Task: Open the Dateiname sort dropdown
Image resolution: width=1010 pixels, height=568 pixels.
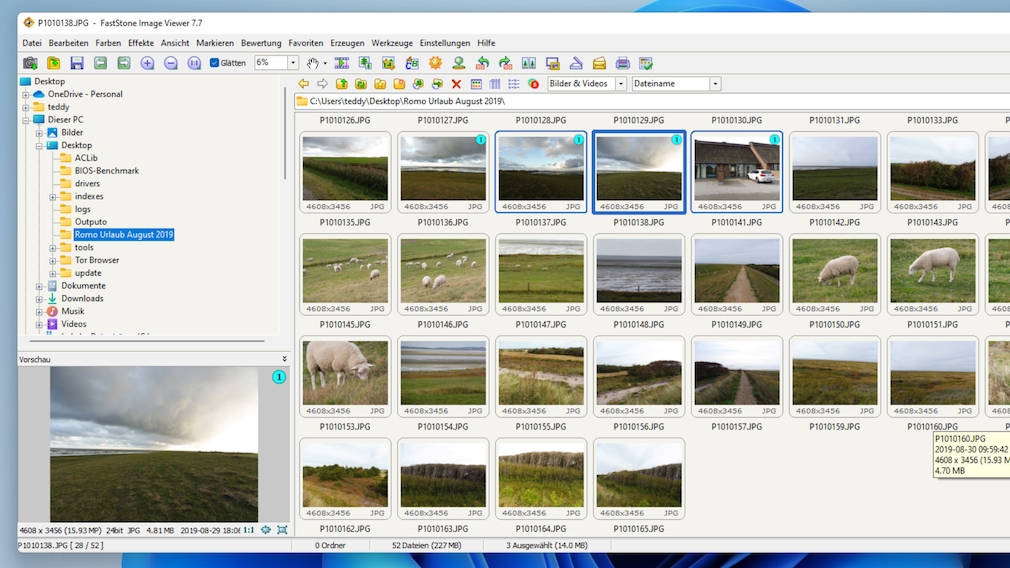Action: point(715,84)
